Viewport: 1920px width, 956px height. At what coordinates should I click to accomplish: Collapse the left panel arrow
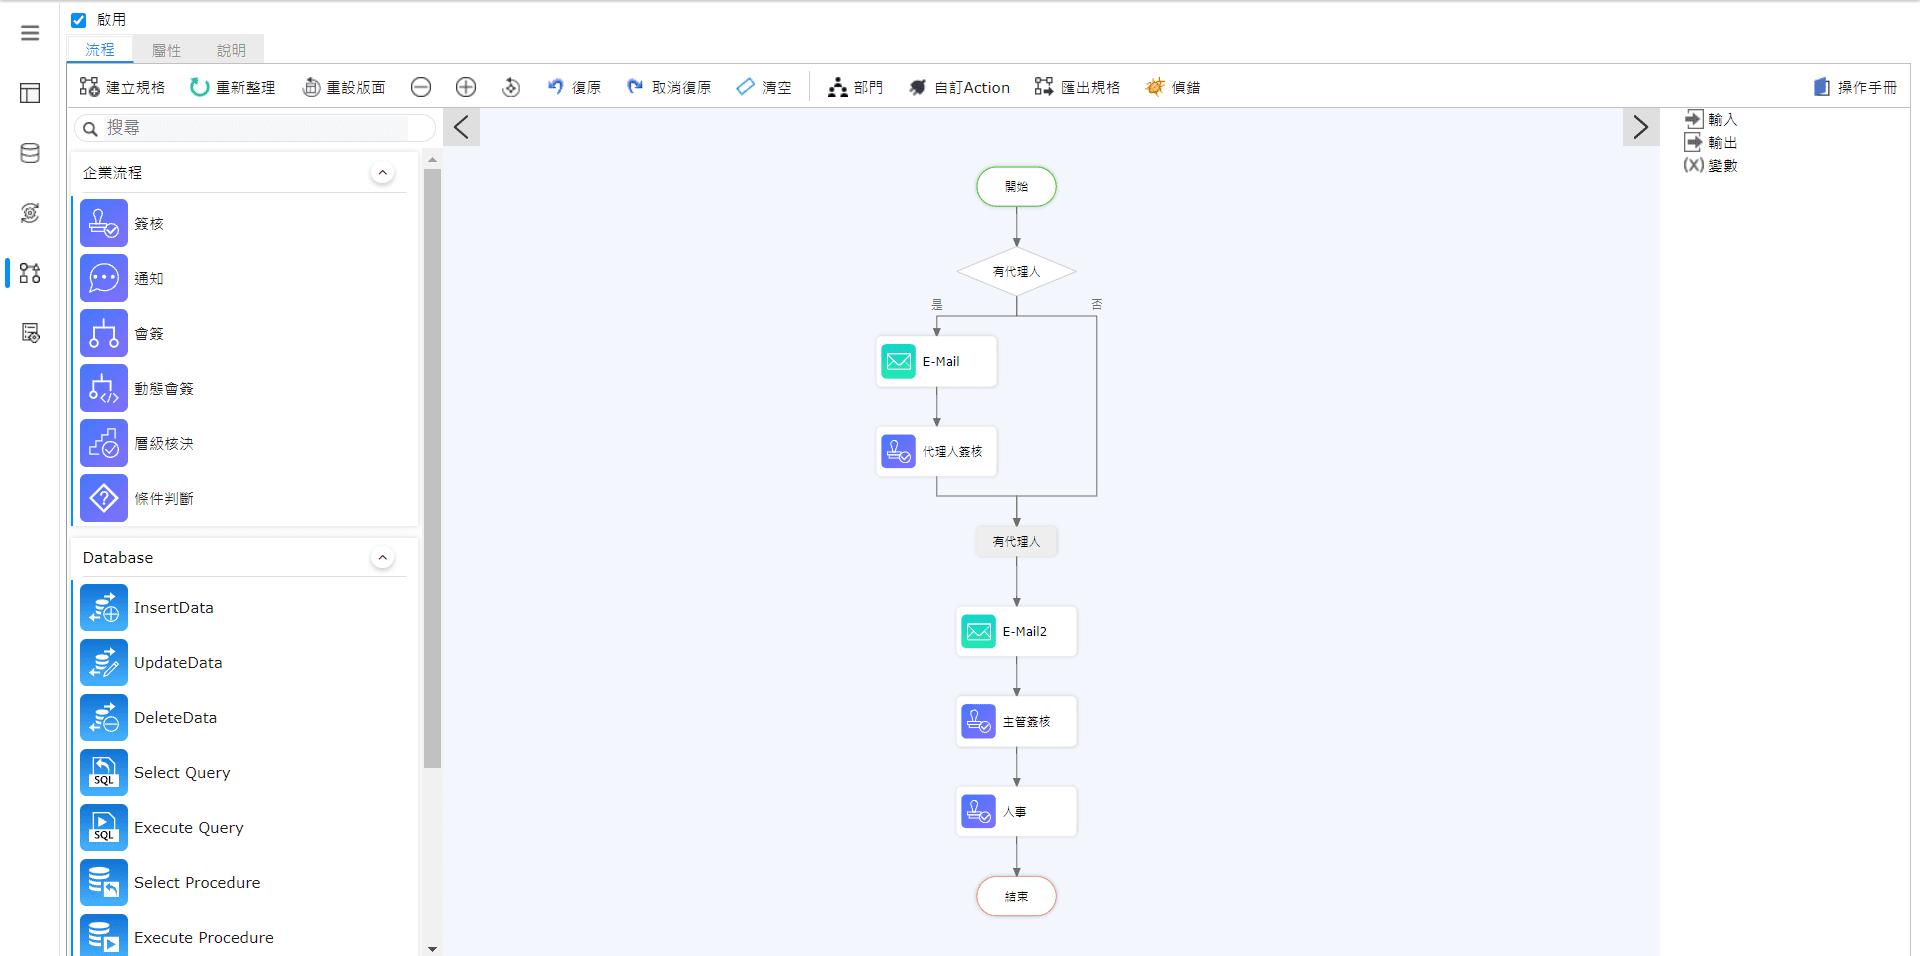click(x=461, y=127)
